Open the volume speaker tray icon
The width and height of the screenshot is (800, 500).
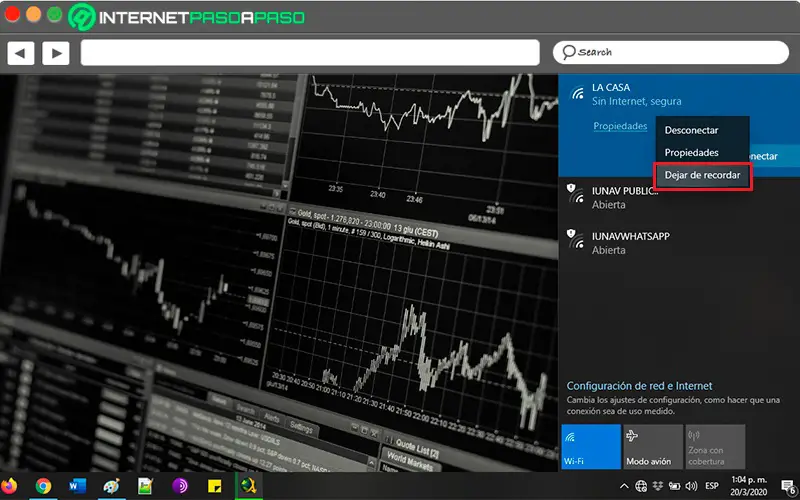(x=691, y=486)
